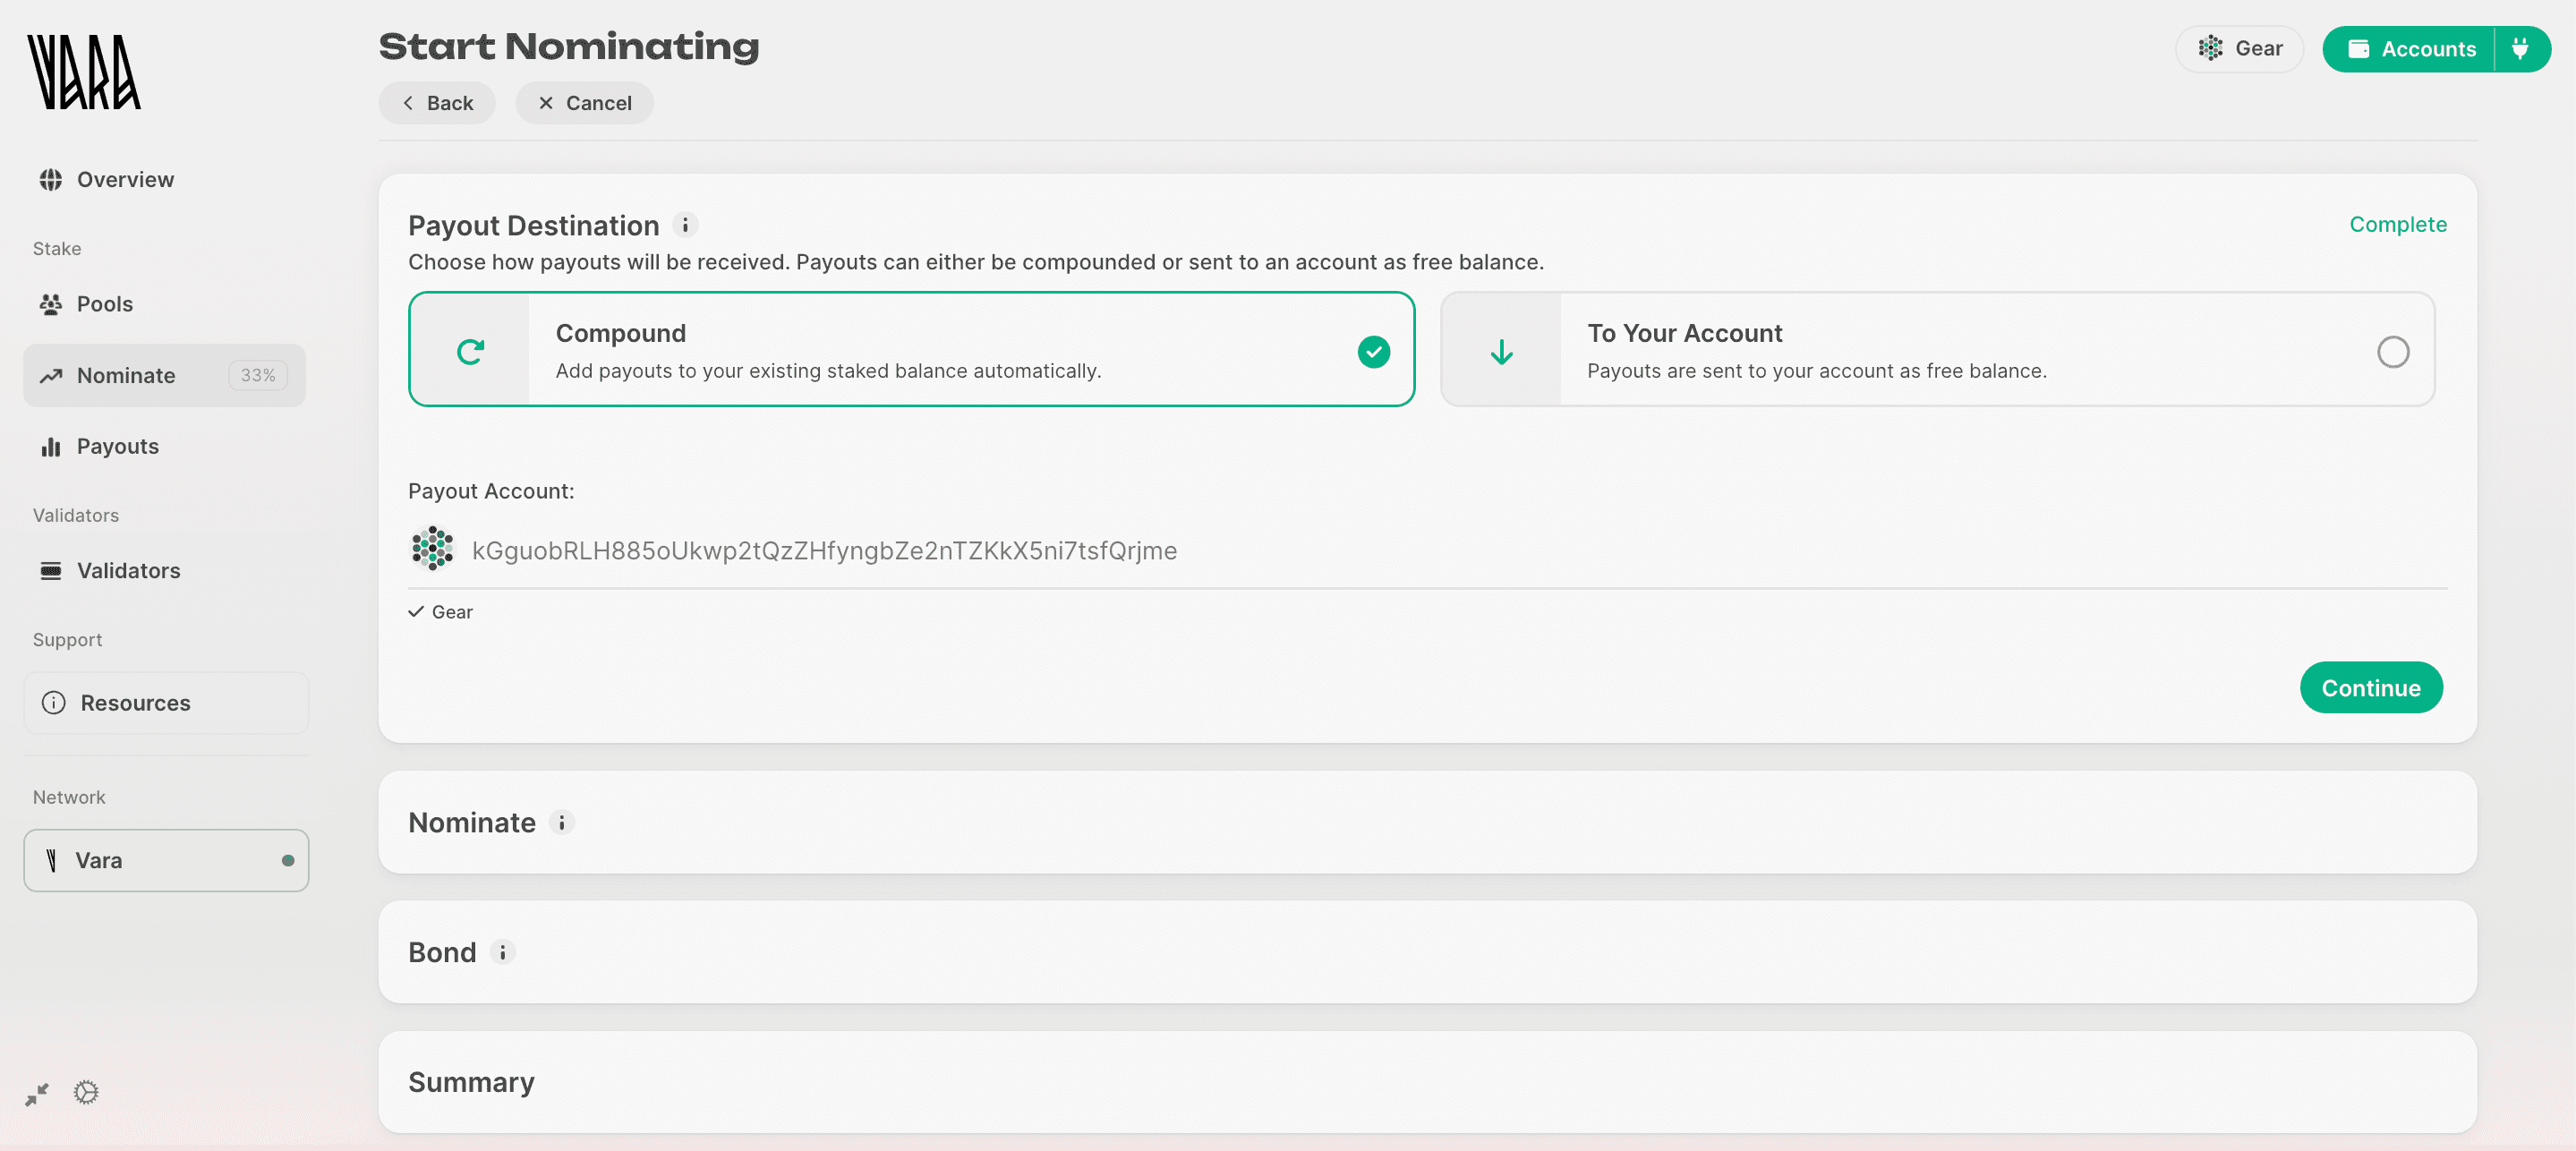The image size is (2576, 1151).
Task: Click the payout account identicon
Action: (x=433, y=549)
